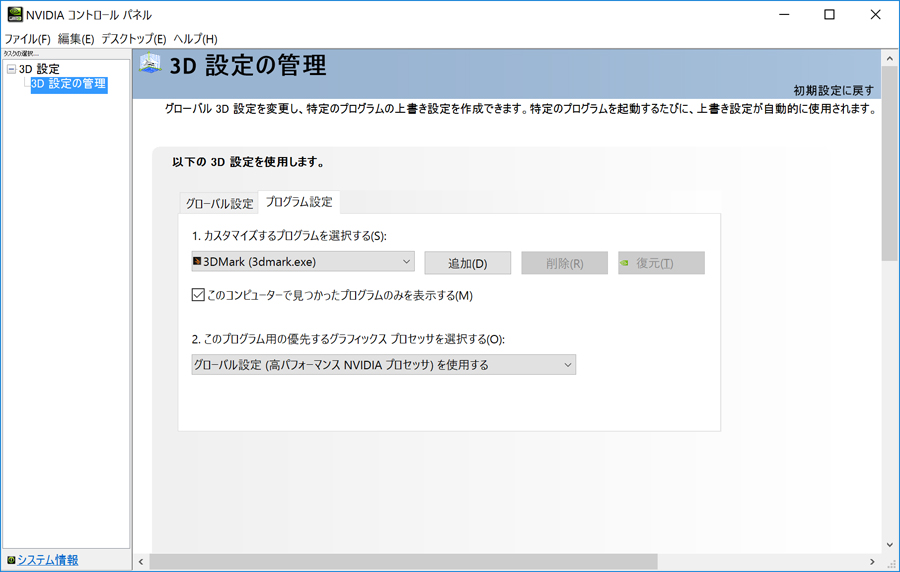This screenshot has width=900, height=572.
Task: Click the vertical scrollbar down arrow
Action: click(890, 545)
